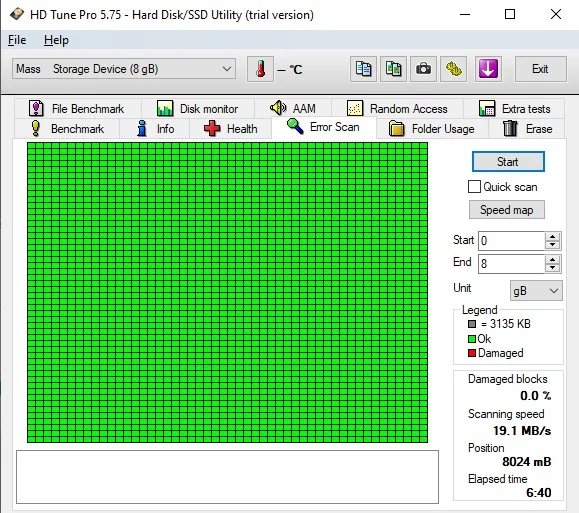
Task: Decrease the End value with down arrow
Action: pos(552,268)
